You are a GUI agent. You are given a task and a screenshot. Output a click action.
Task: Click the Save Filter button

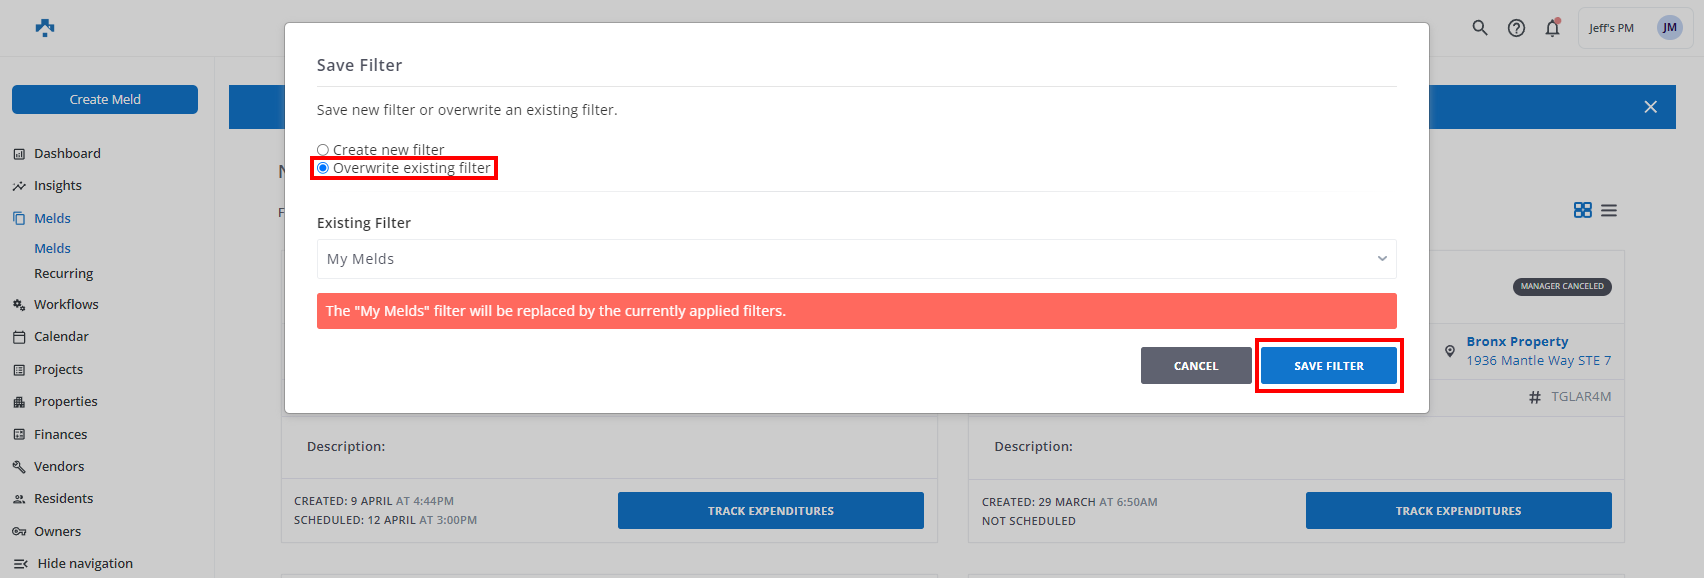click(1328, 366)
